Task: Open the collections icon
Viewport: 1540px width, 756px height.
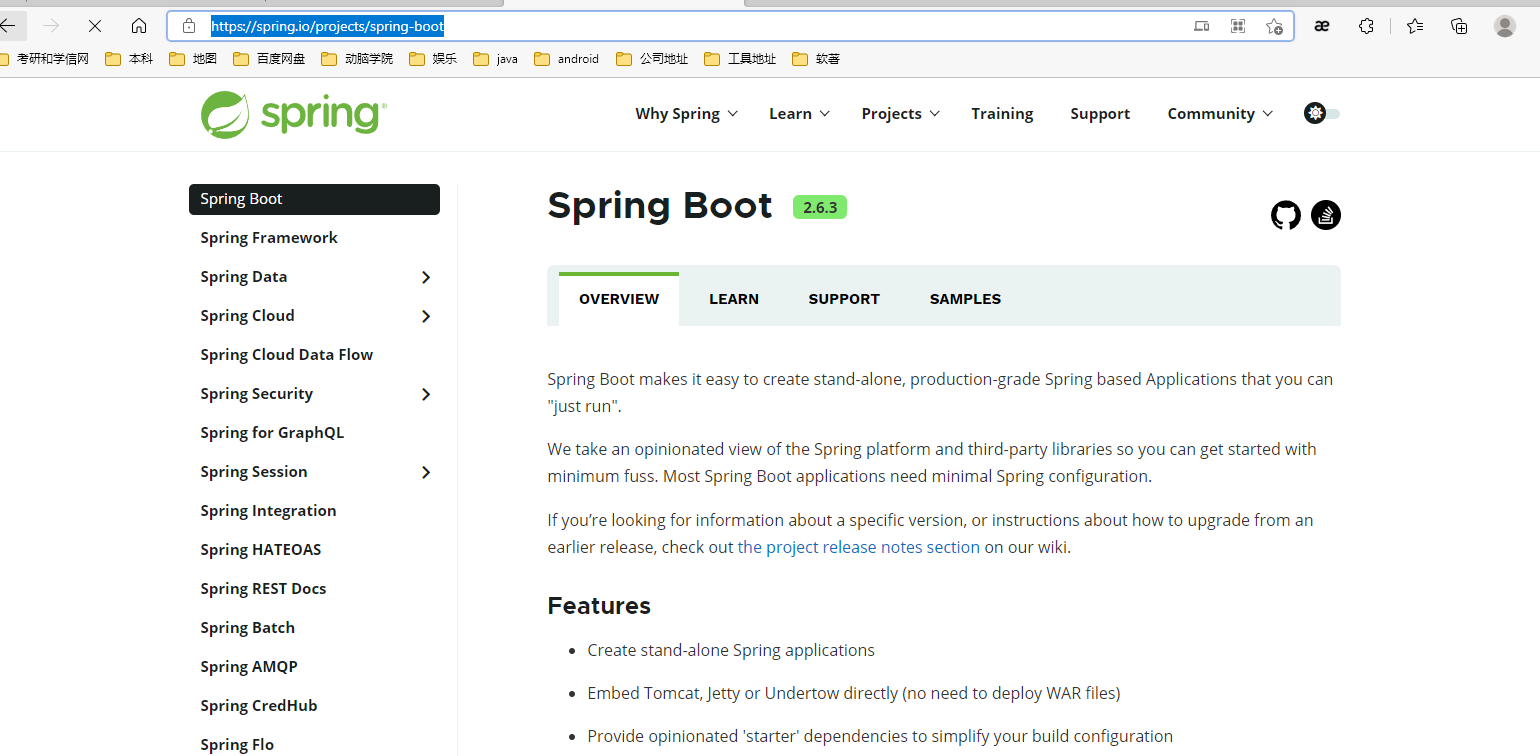Action: pyautogui.click(x=1459, y=26)
